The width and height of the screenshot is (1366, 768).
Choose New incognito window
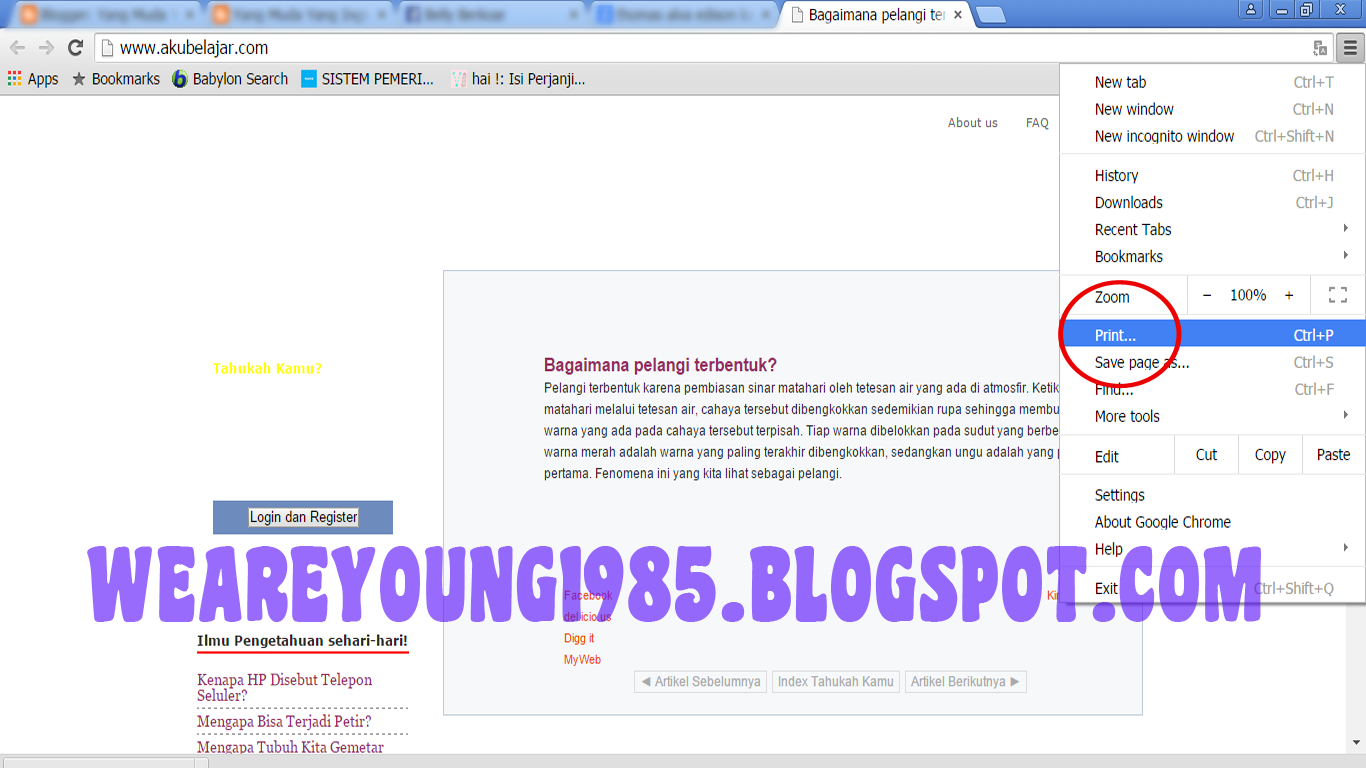pyautogui.click(x=1212, y=136)
